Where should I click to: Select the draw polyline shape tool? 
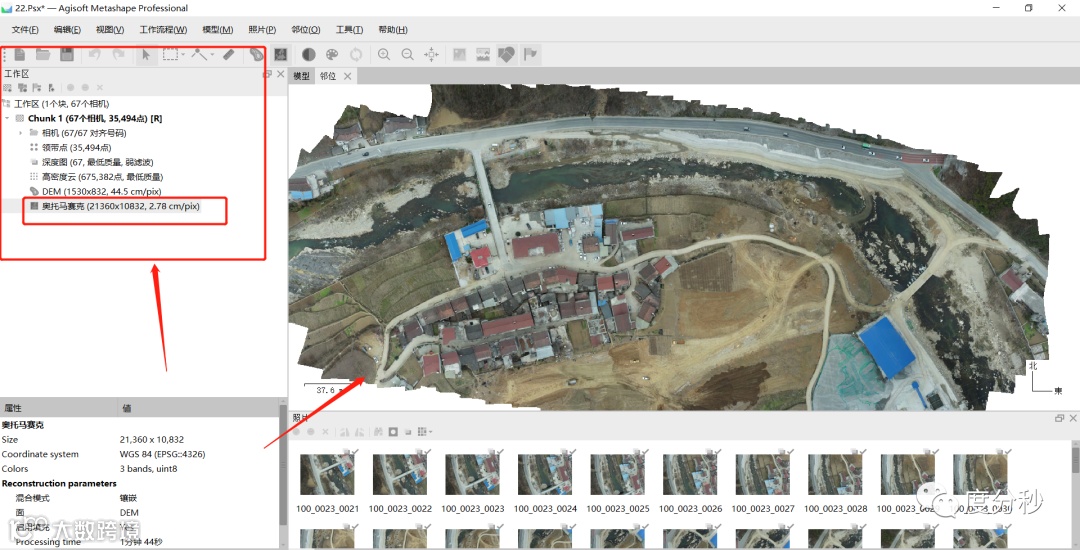click(199, 54)
